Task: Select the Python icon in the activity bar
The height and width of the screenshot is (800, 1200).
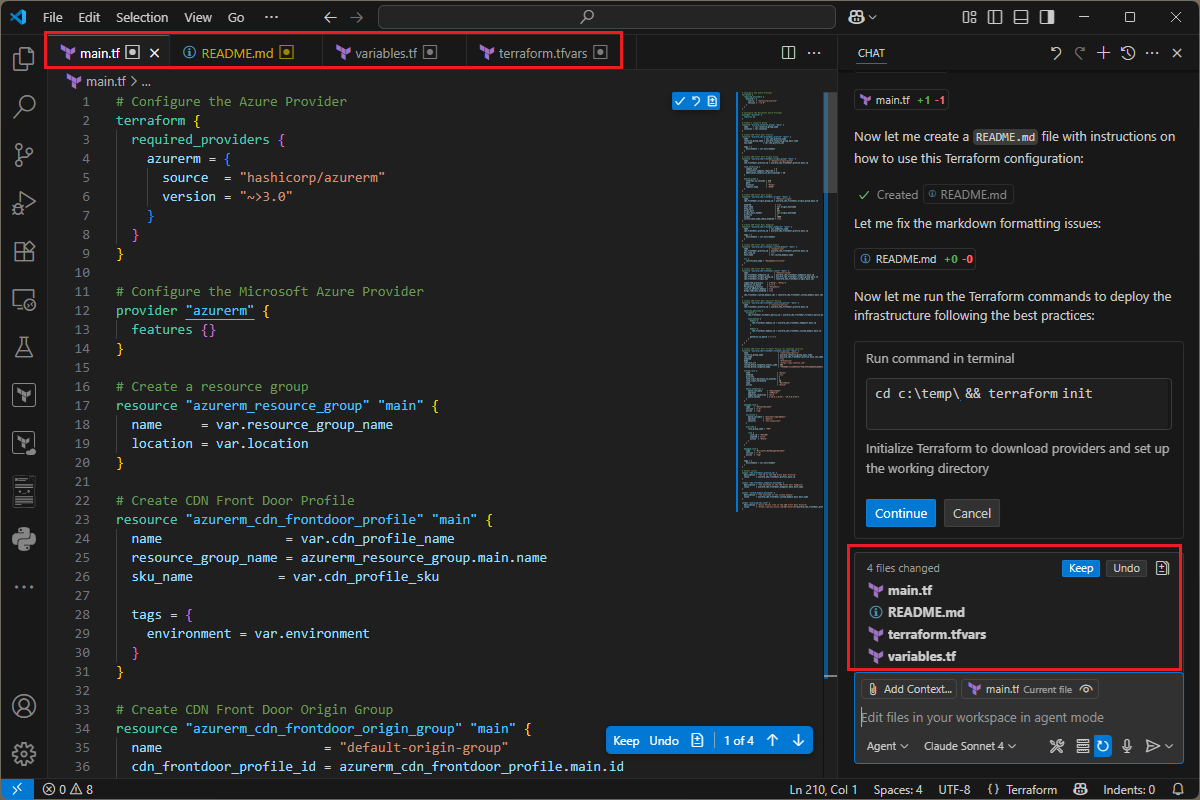Action: (x=24, y=539)
